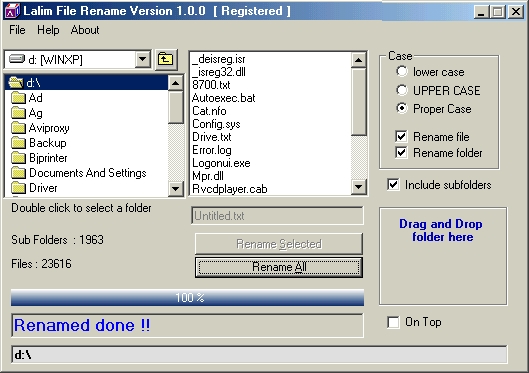The height and width of the screenshot is (373, 529).
Task: Open the About menu
Action: point(85,30)
